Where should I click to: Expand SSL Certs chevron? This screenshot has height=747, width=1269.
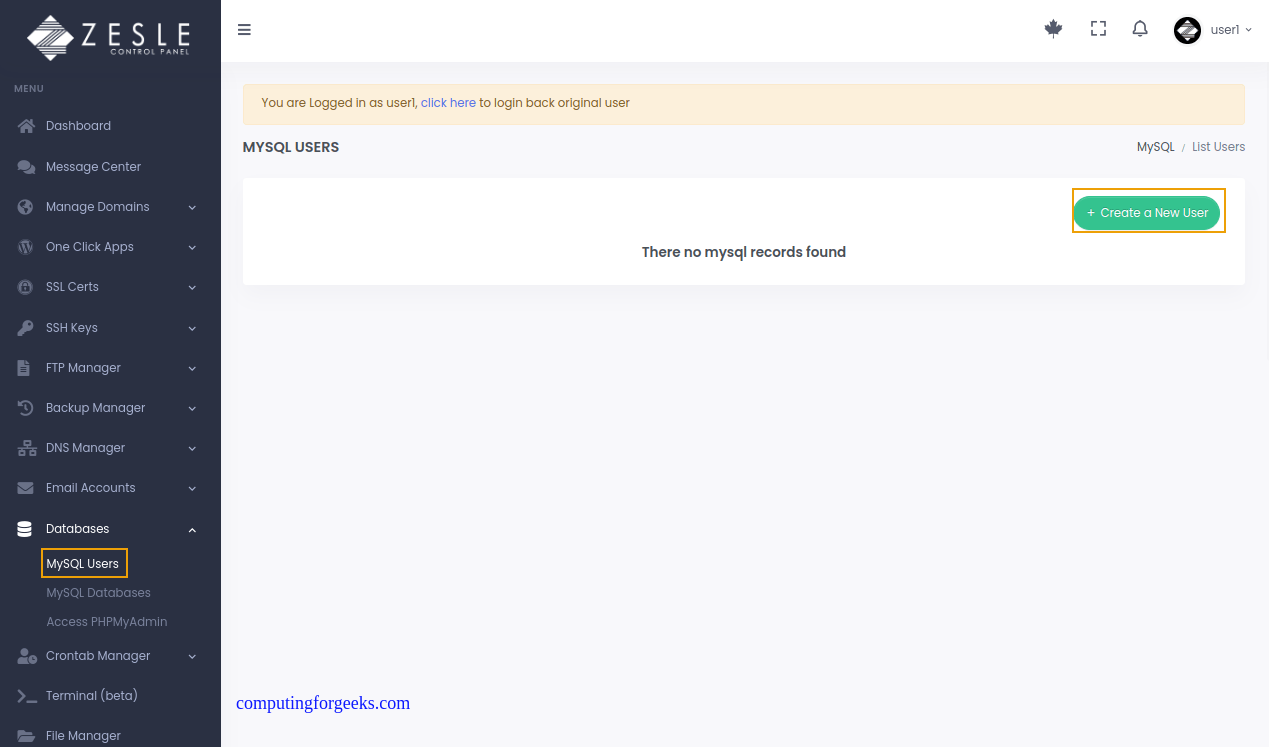[192, 288]
